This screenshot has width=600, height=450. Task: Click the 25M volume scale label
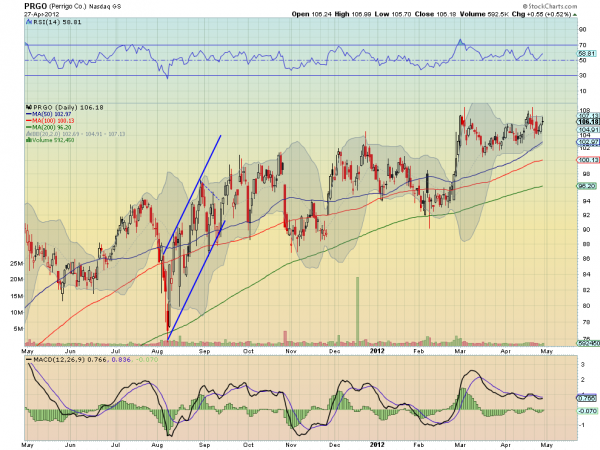click(x=16, y=264)
